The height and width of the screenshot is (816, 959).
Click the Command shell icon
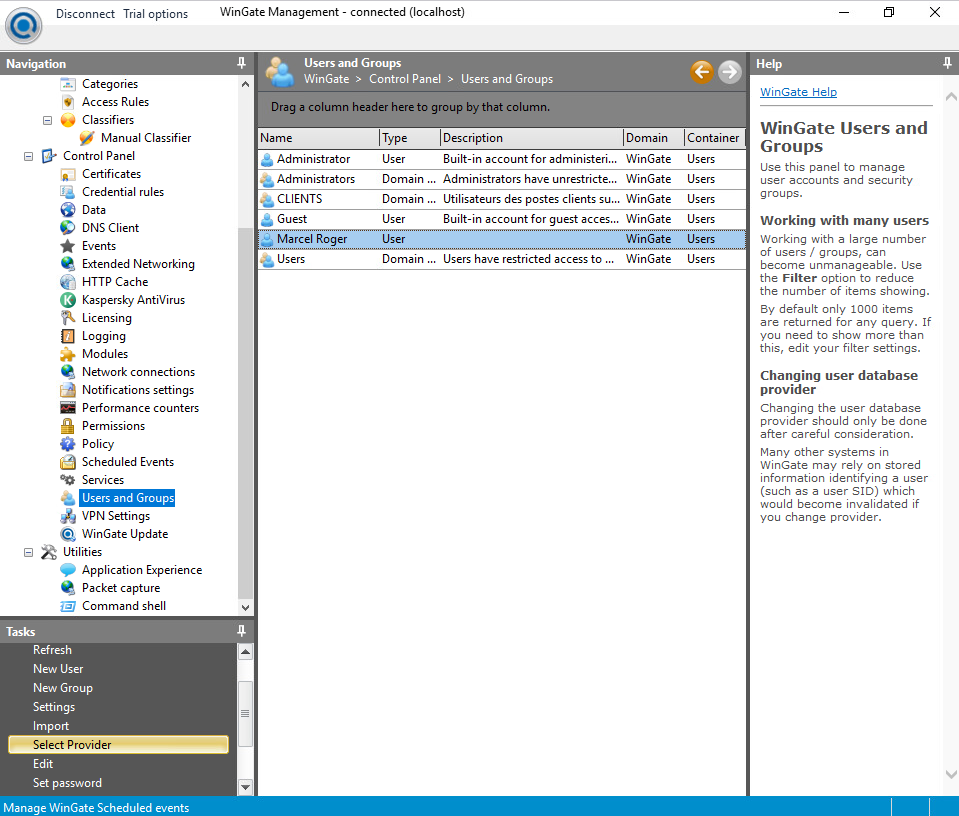[x=68, y=606]
